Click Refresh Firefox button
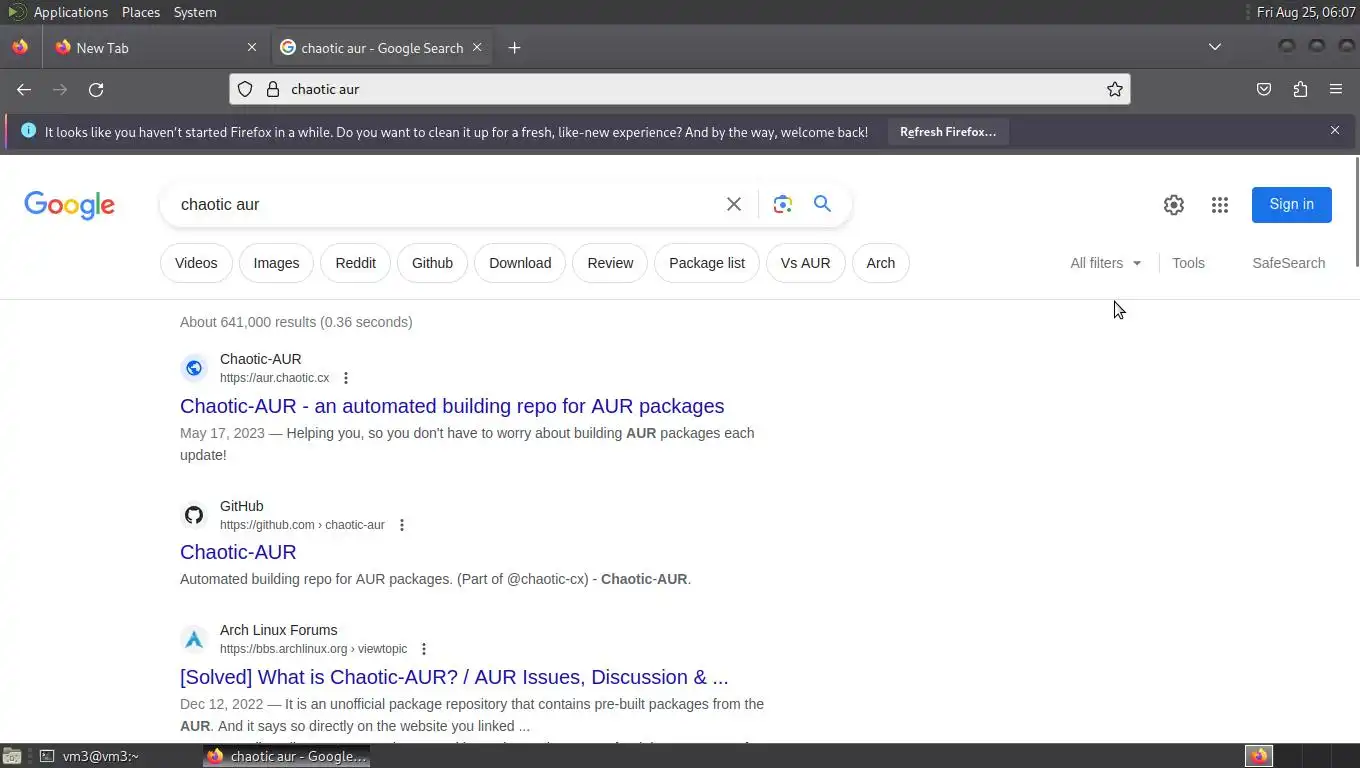1360x768 pixels. pos(948,132)
